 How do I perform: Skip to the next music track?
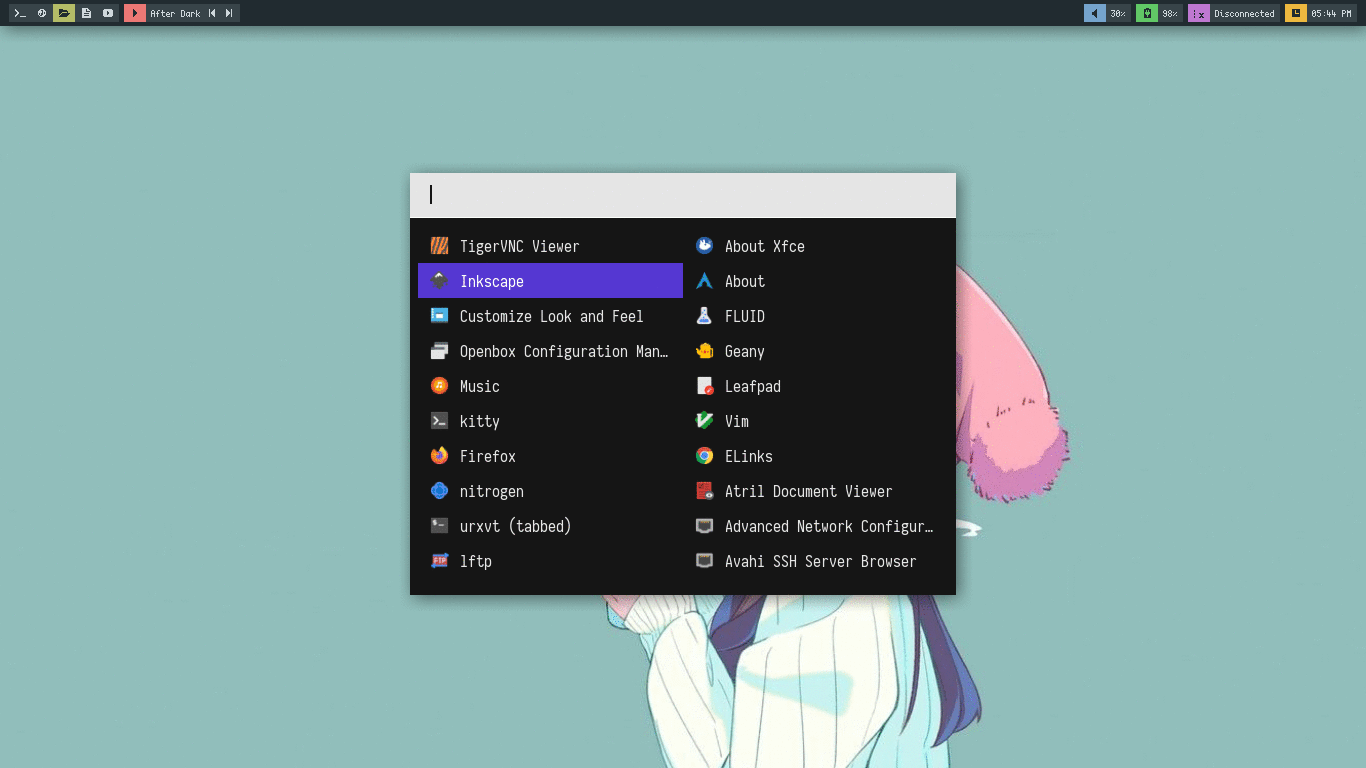[229, 13]
